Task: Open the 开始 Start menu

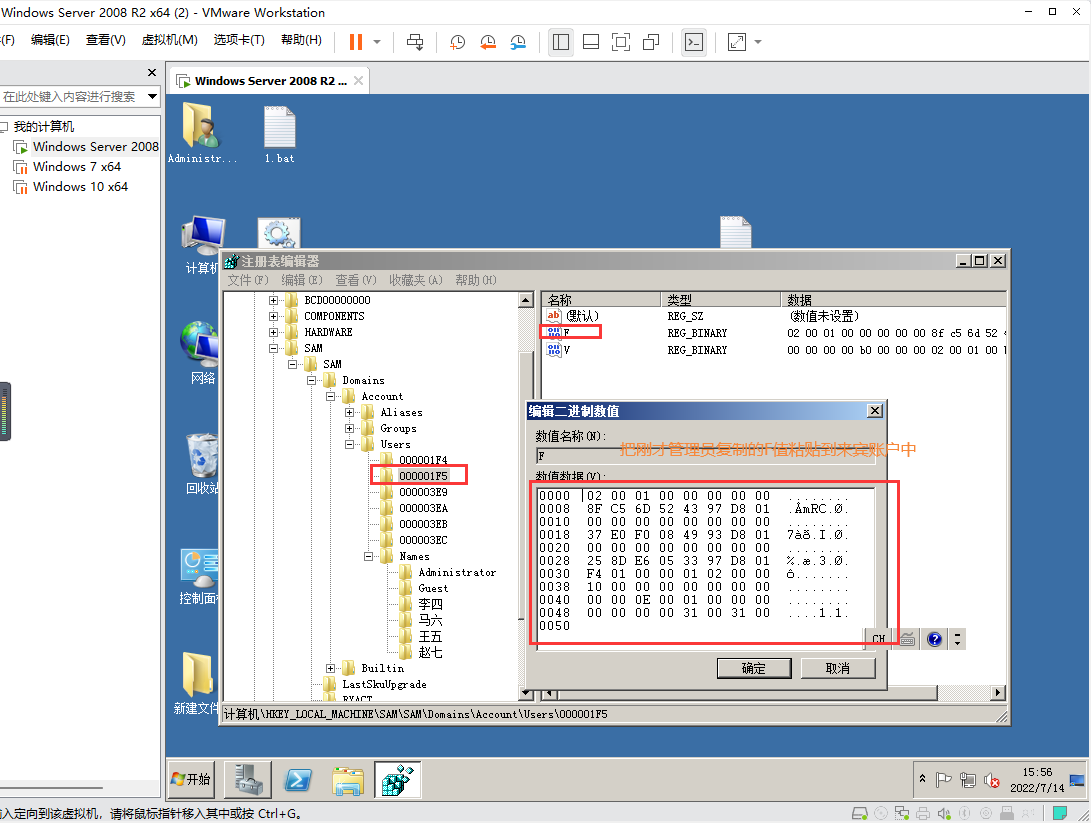Action: pyautogui.click(x=191, y=779)
